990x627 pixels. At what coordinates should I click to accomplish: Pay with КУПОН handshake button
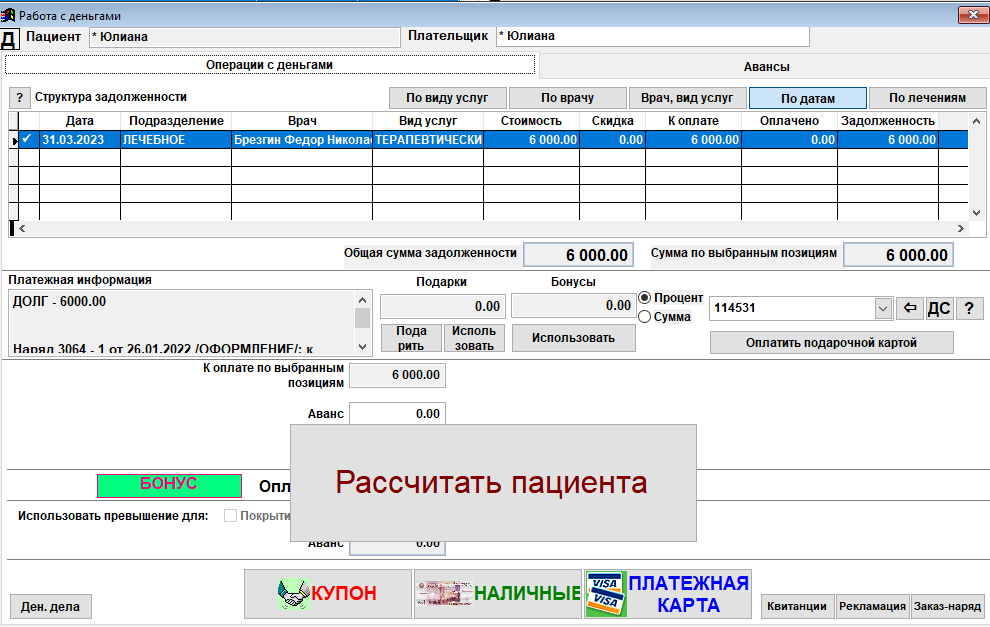328,594
